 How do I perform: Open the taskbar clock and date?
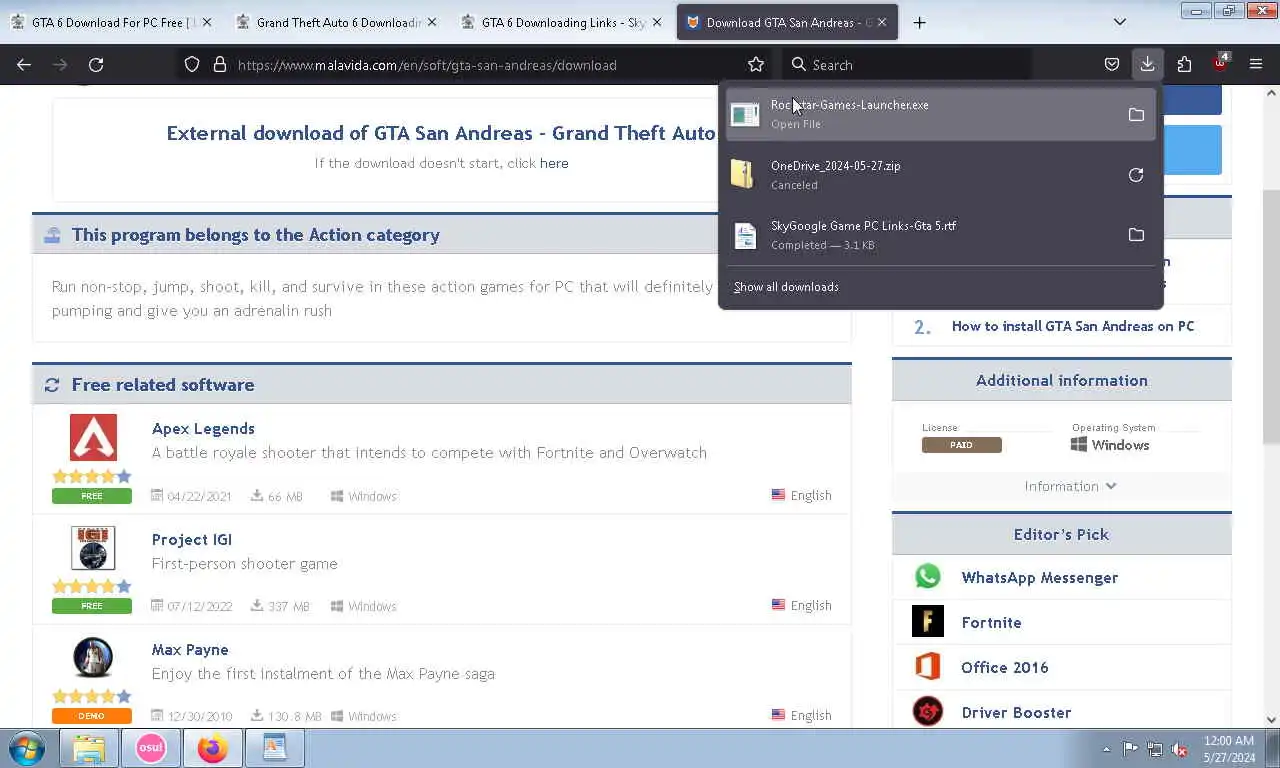1229,749
